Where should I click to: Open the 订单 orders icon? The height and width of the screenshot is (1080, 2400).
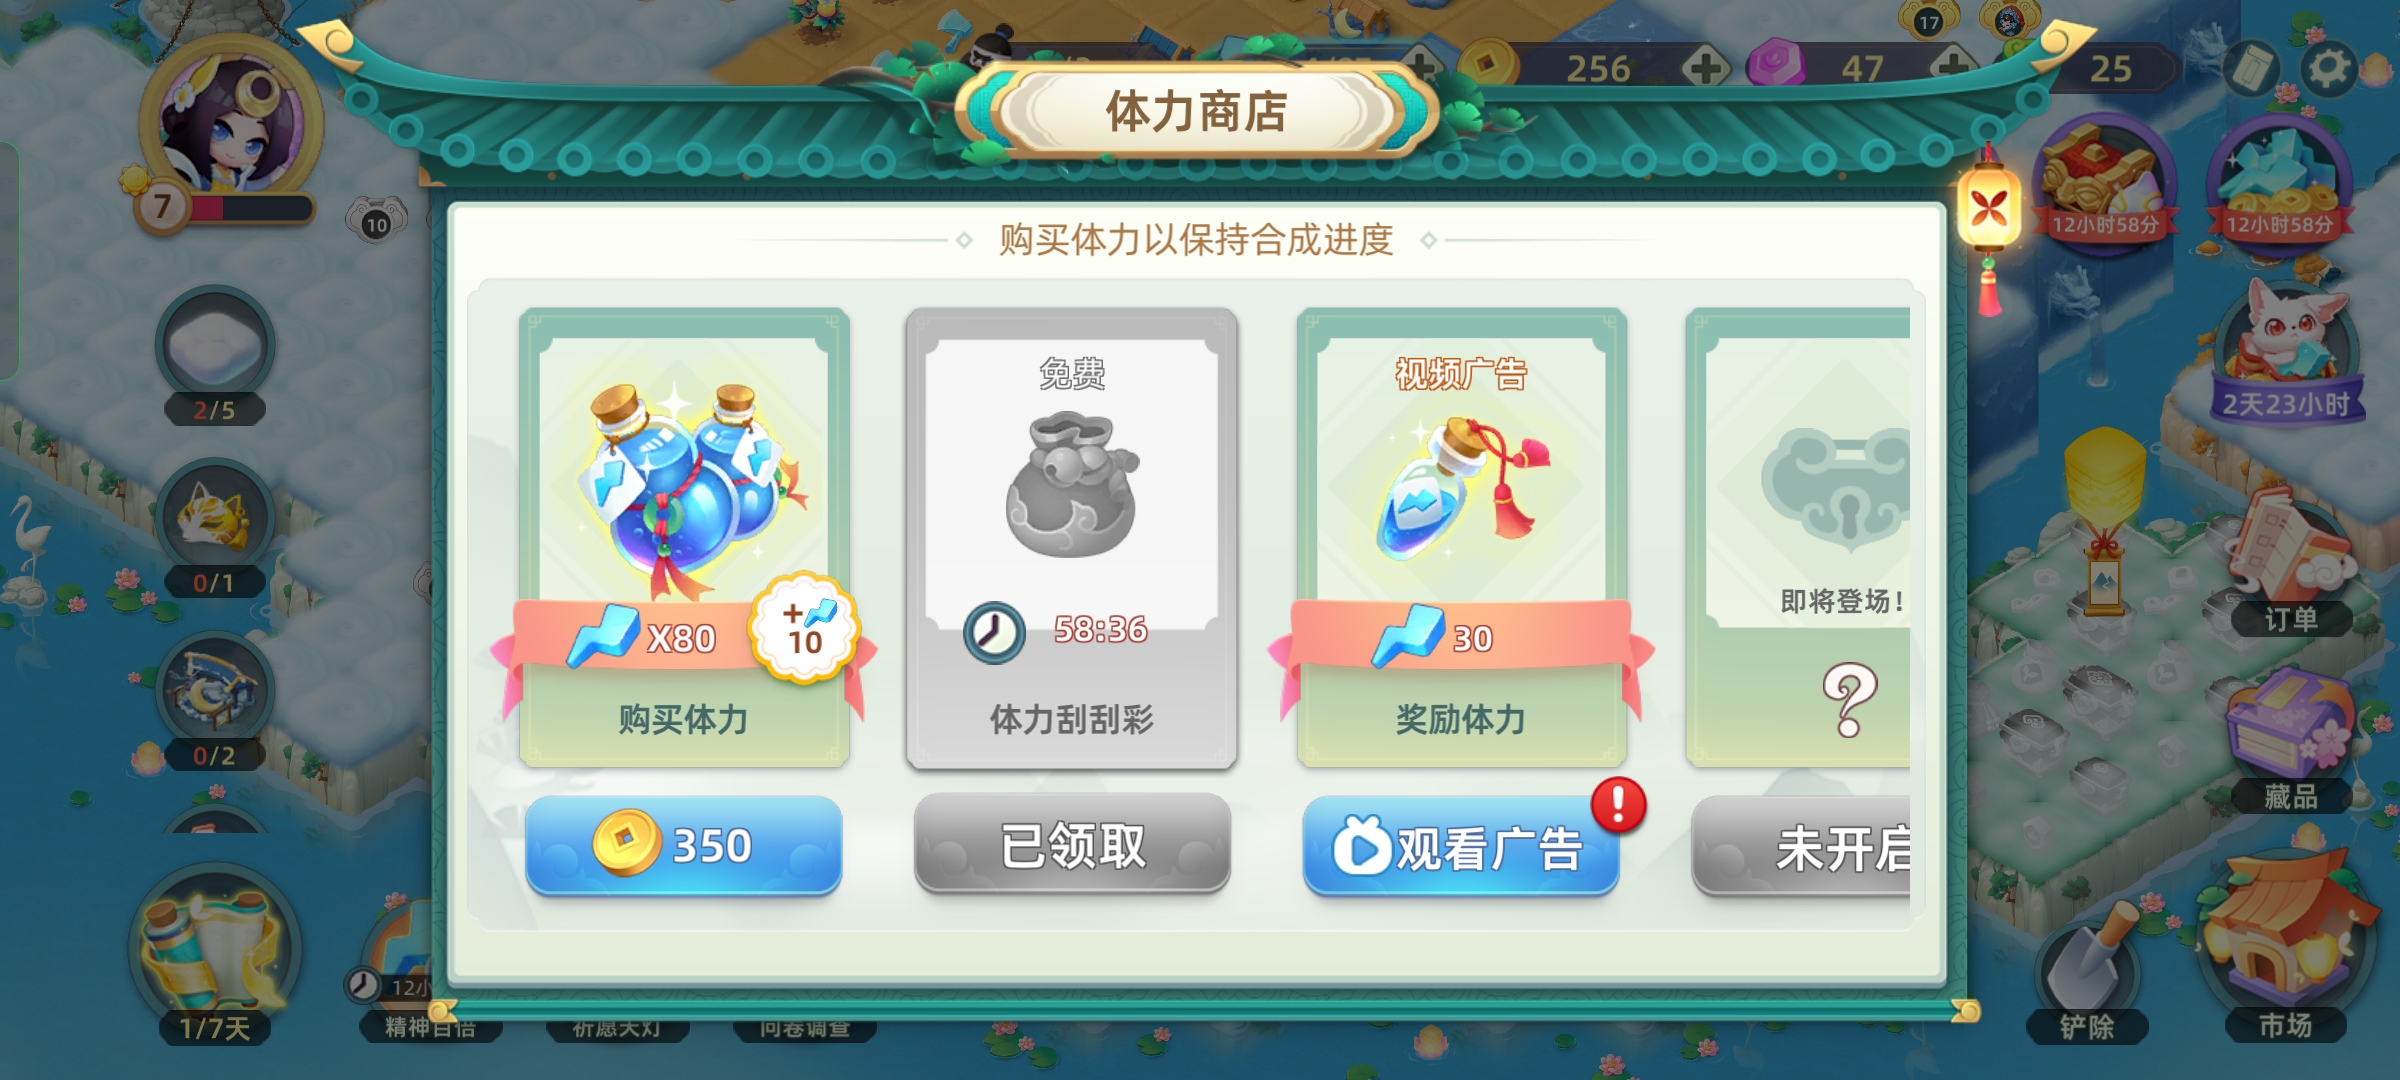[2288, 570]
